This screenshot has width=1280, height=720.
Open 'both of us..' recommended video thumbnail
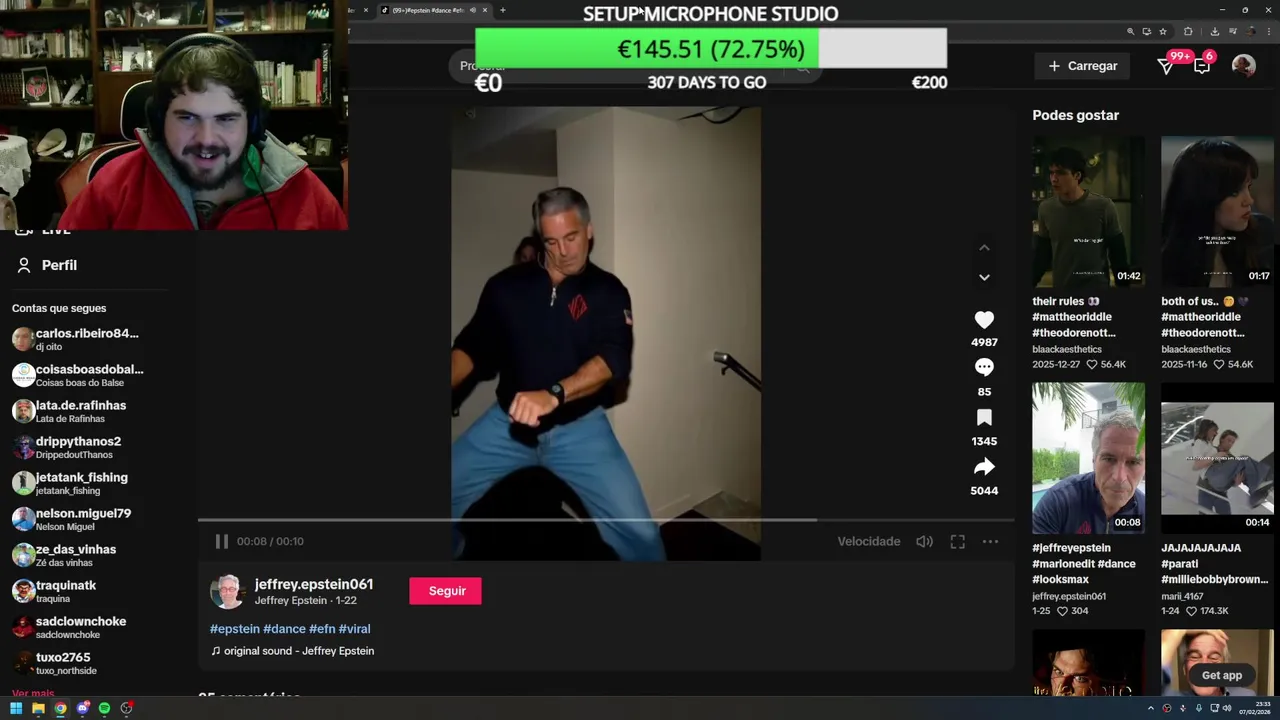[1217, 212]
